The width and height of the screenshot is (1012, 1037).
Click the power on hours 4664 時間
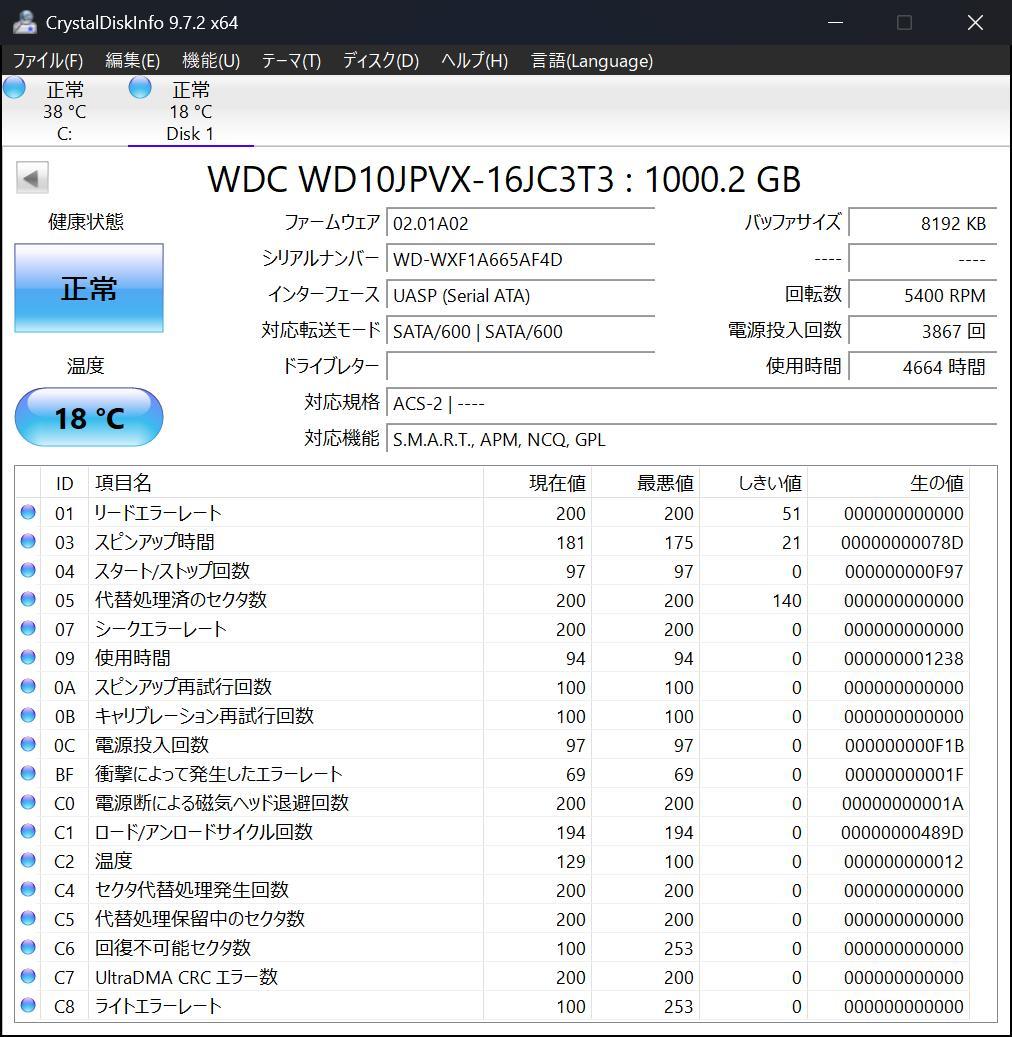923,366
